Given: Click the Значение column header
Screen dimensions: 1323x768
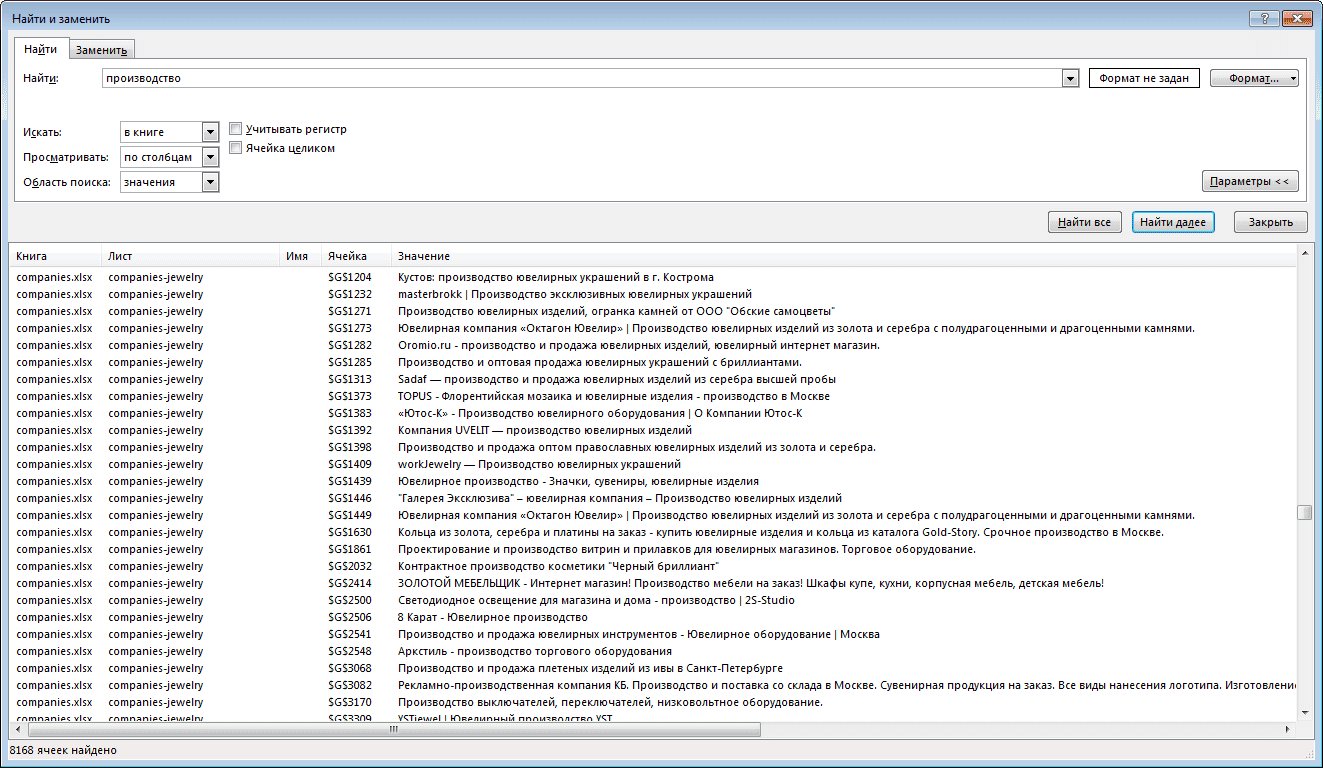Looking at the screenshot, I should click(843, 256).
